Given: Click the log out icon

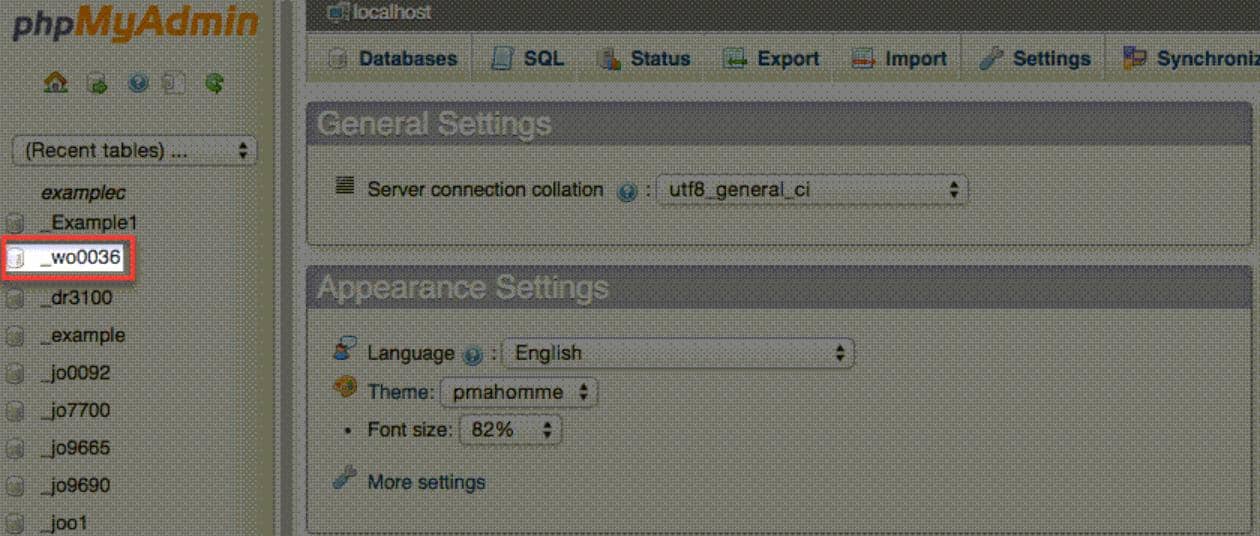Looking at the screenshot, I should [96, 84].
